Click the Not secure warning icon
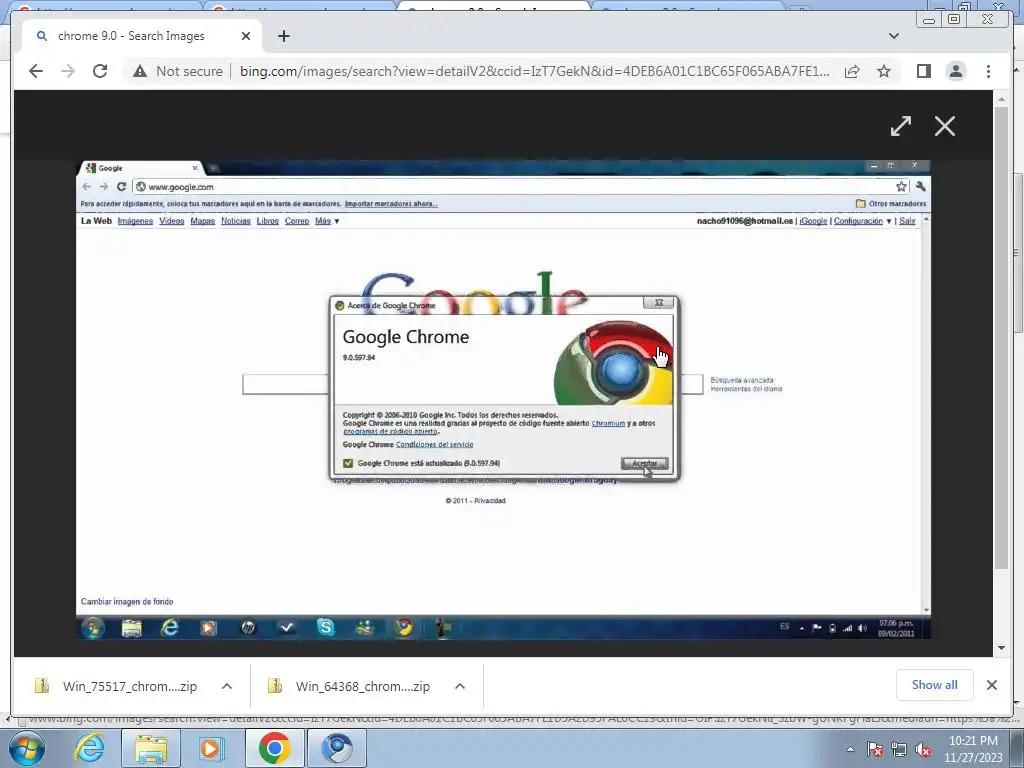 coord(140,71)
